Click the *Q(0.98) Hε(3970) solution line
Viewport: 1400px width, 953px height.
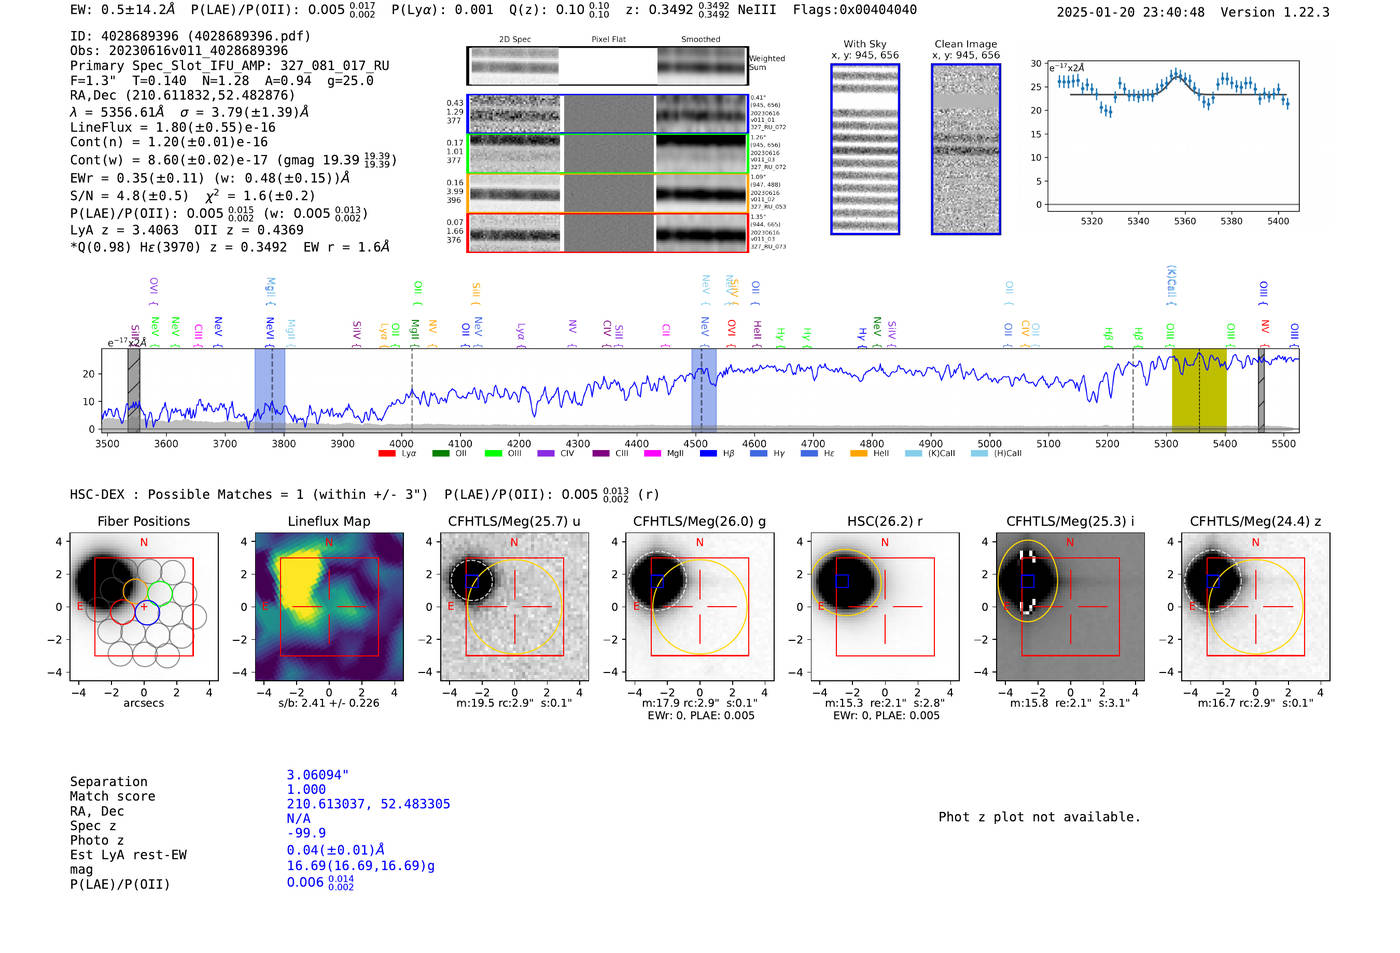230,247
